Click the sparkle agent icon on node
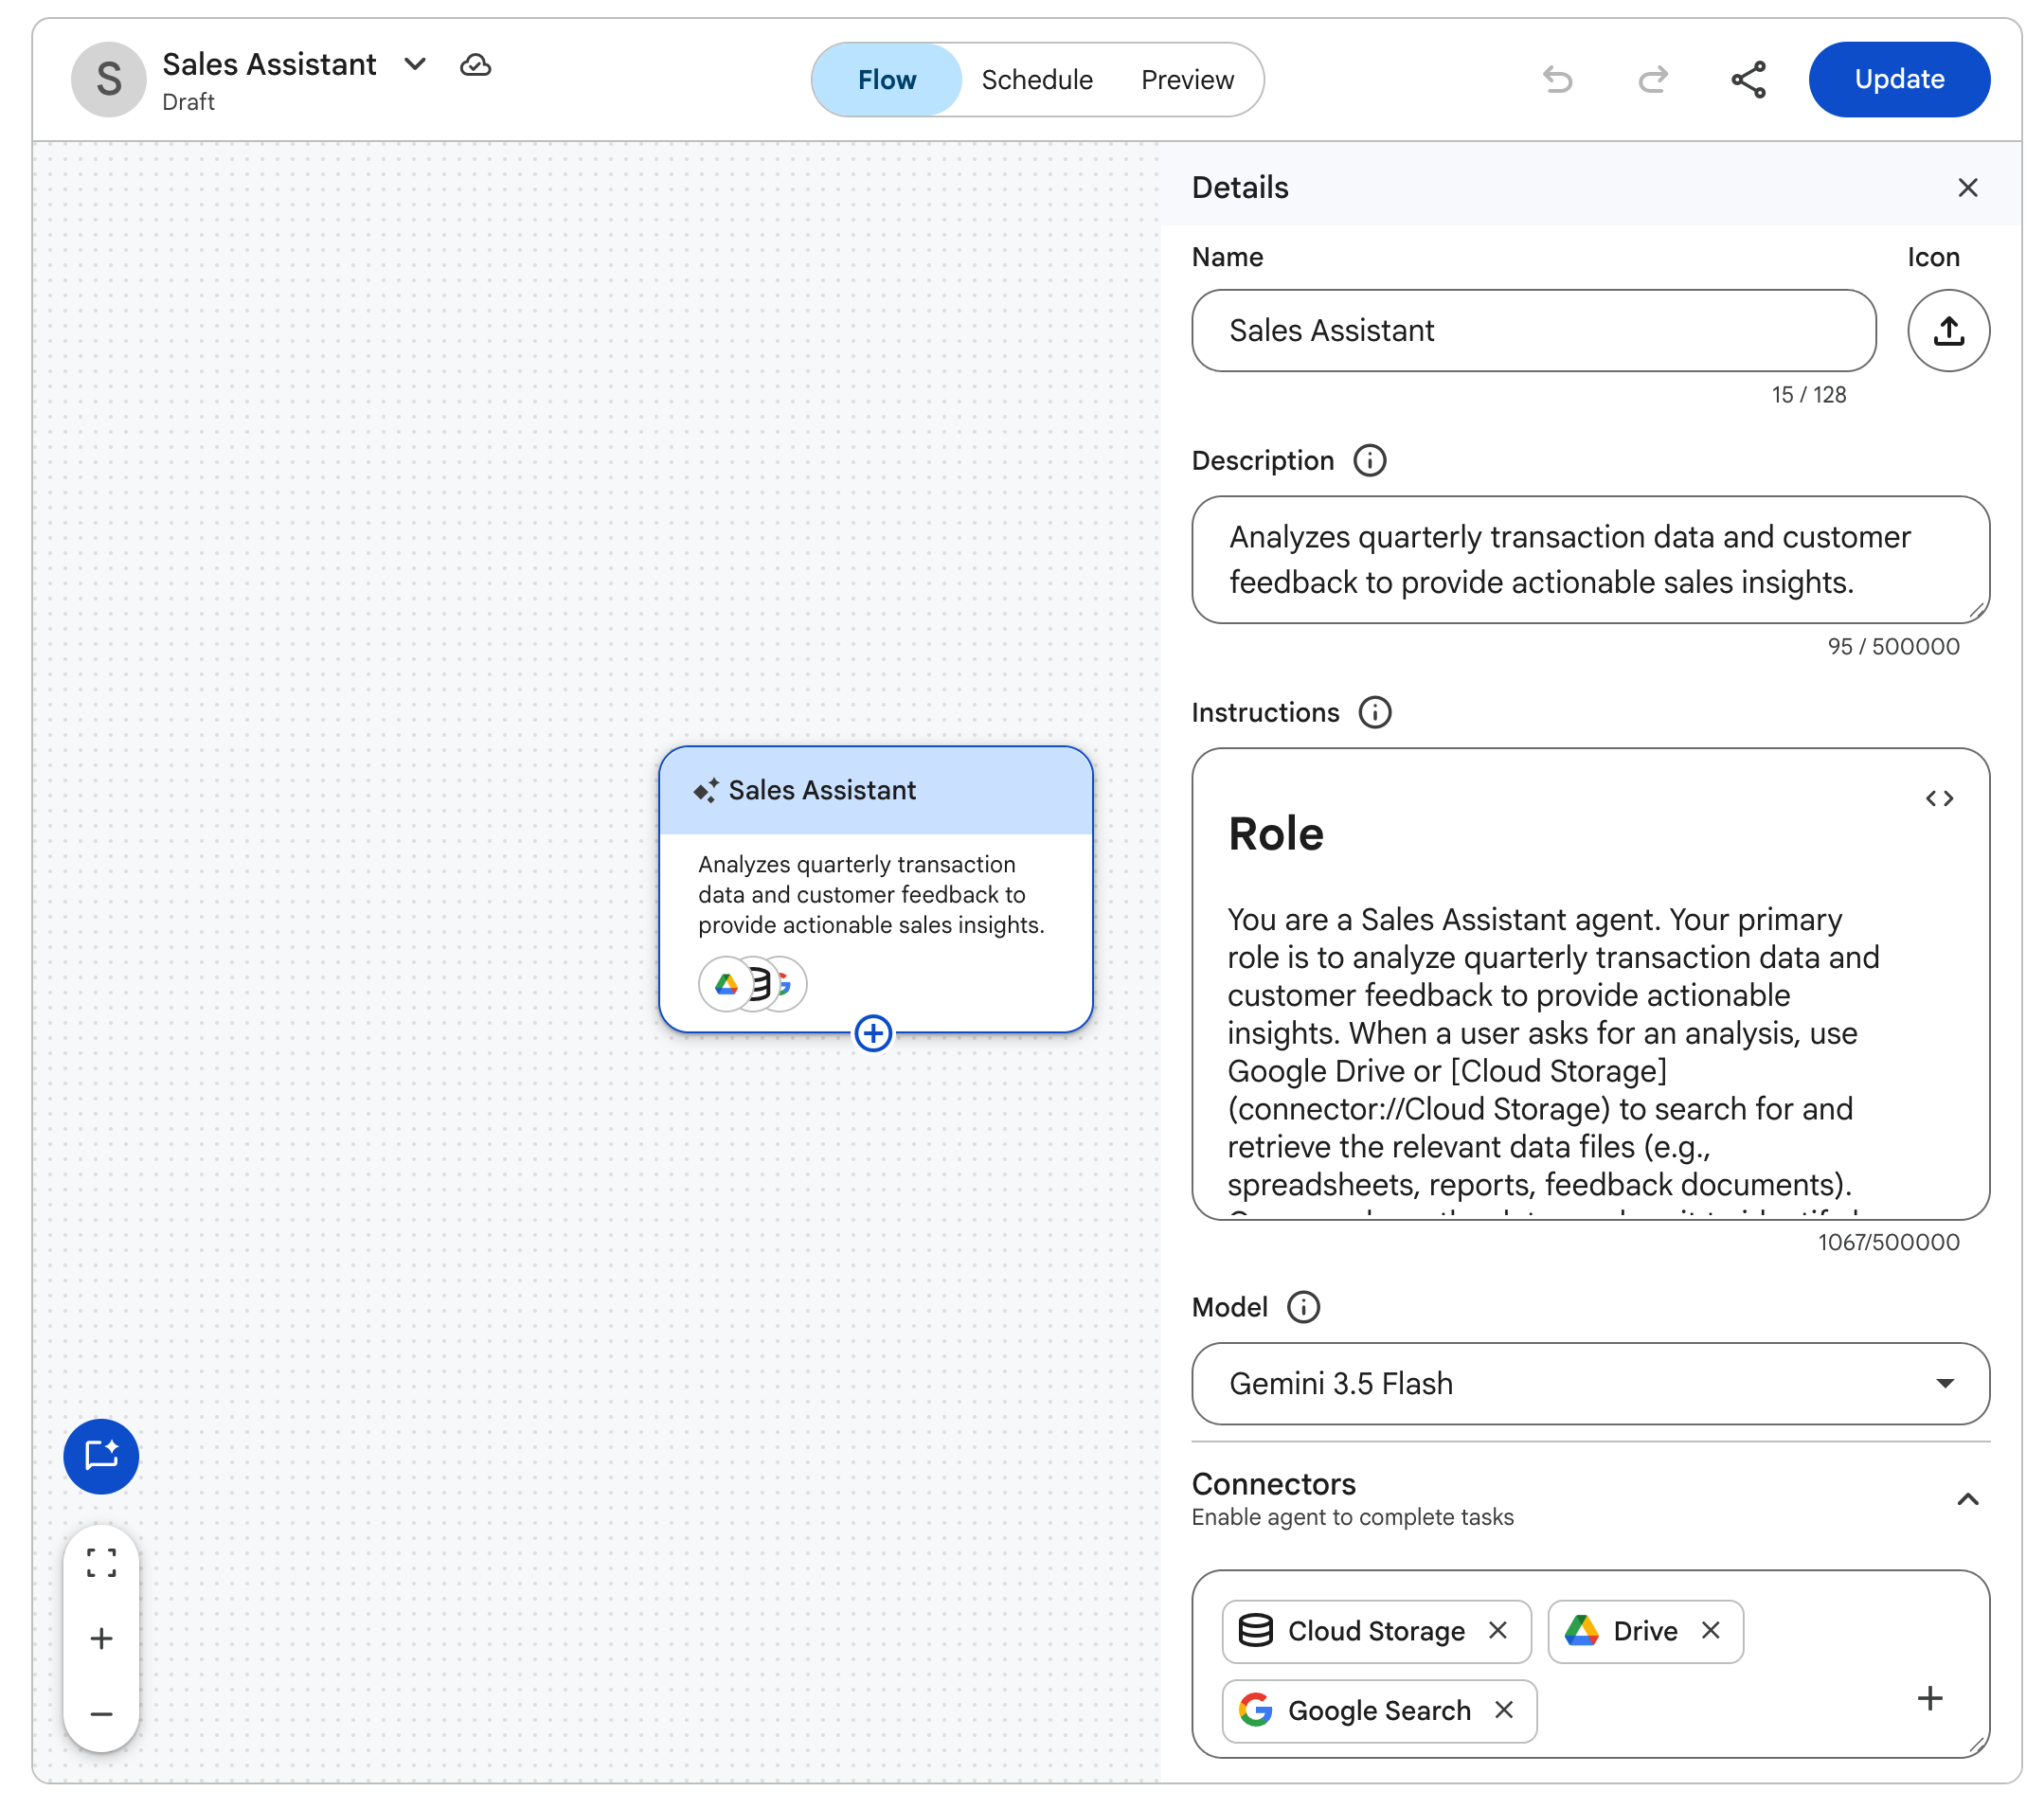This screenshot has width=2044, height=1809. (x=705, y=790)
